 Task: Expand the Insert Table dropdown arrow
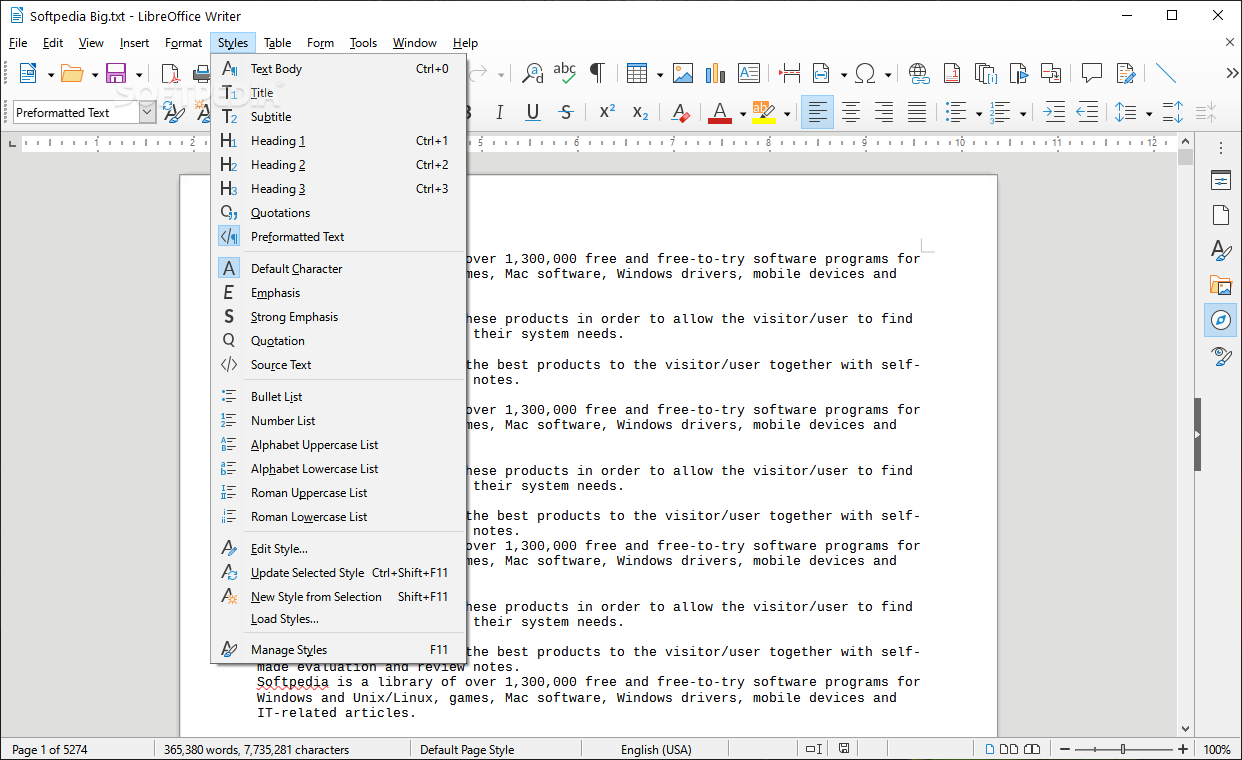[x=660, y=74]
